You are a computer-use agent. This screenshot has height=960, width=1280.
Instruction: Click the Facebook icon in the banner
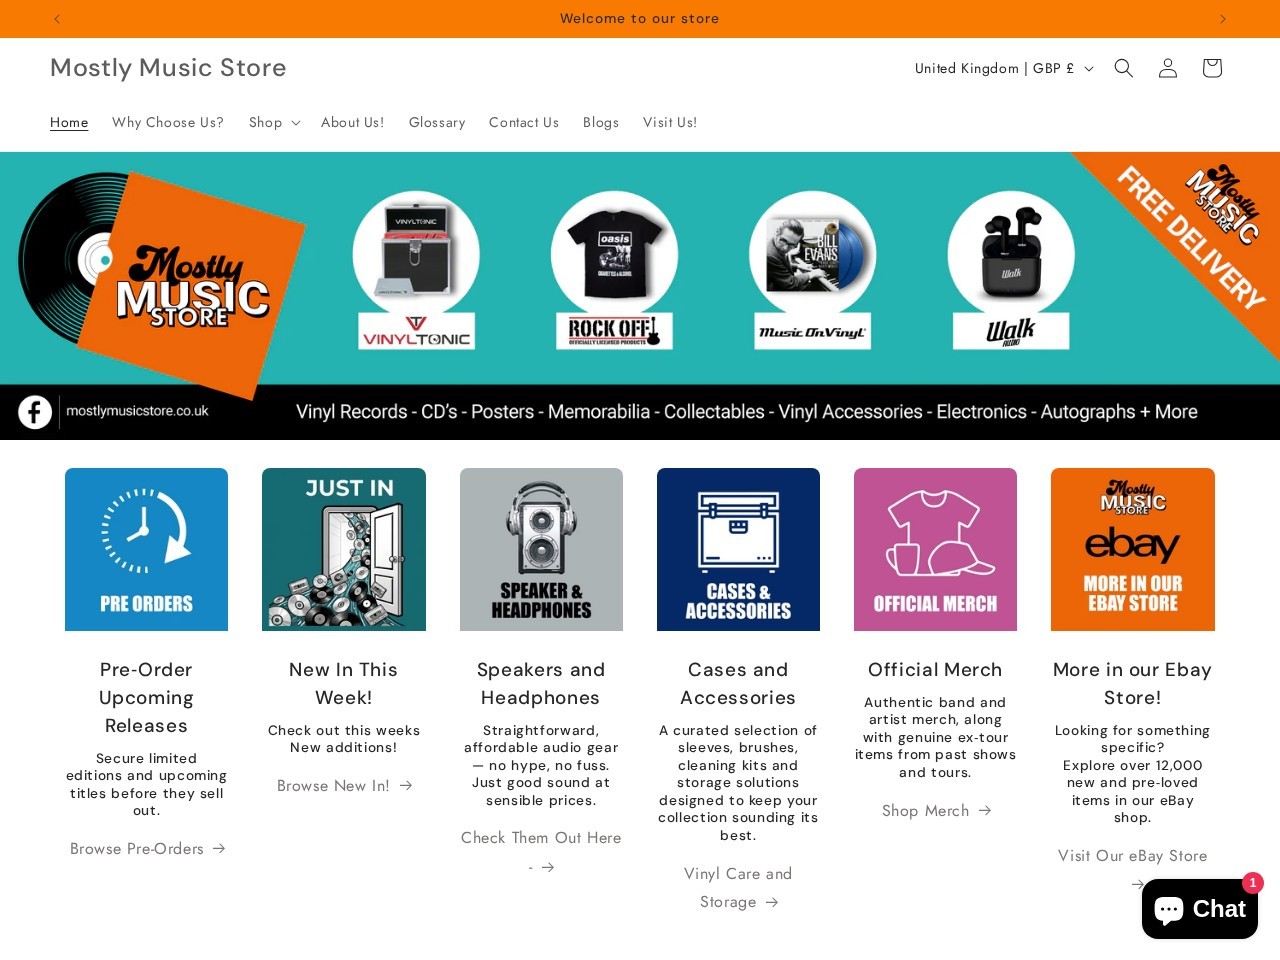pos(35,411)
